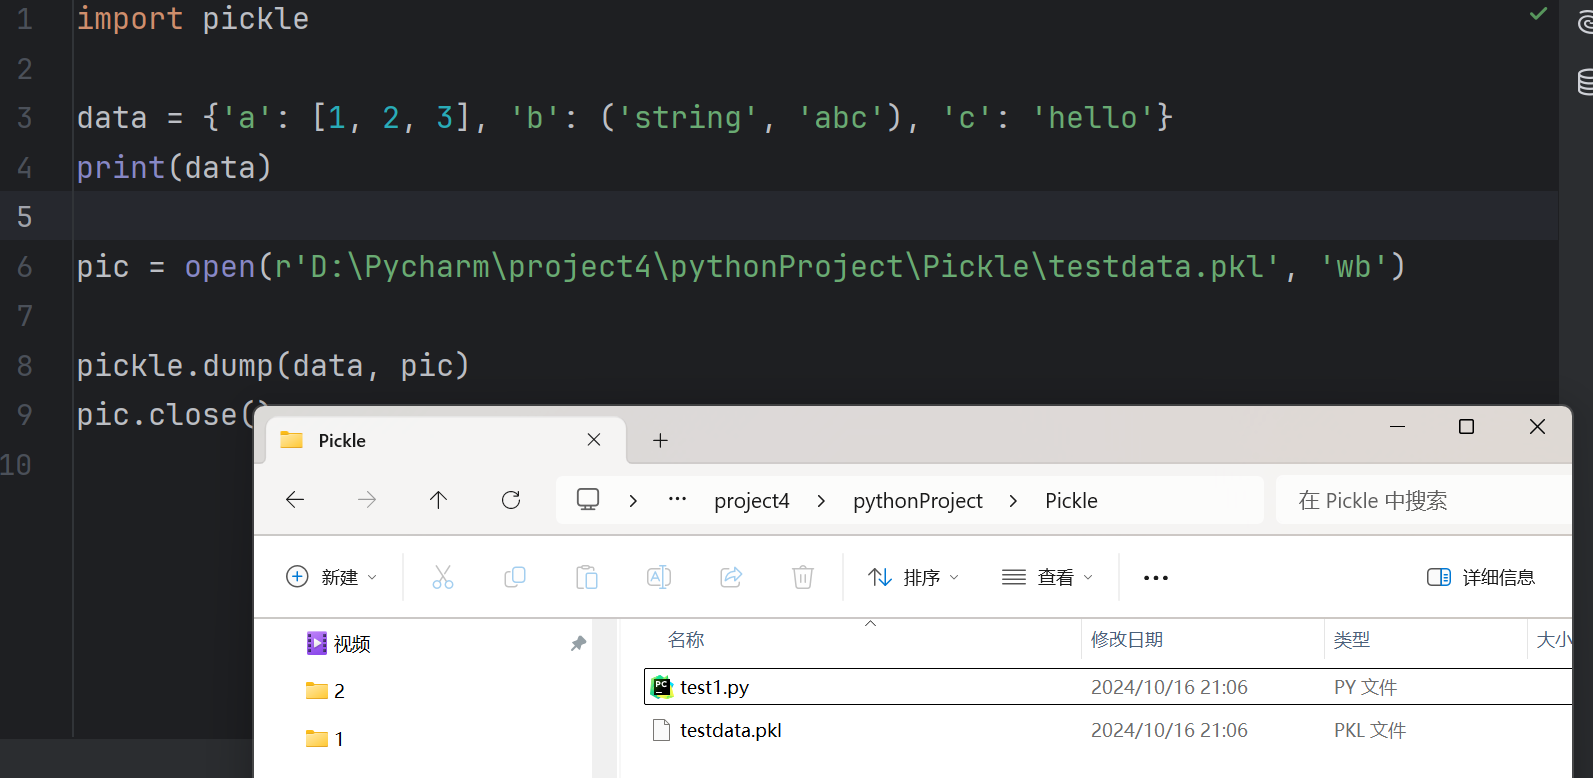Open folder 2 in sidebar

pyautogui.click(x=326, y=691)
